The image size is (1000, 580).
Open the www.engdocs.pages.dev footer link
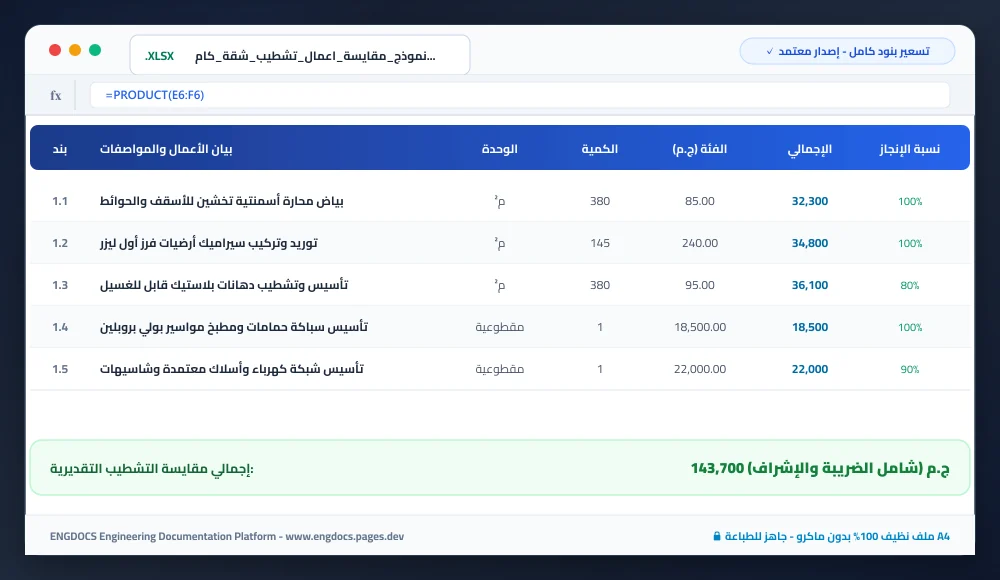coord(344,537)
